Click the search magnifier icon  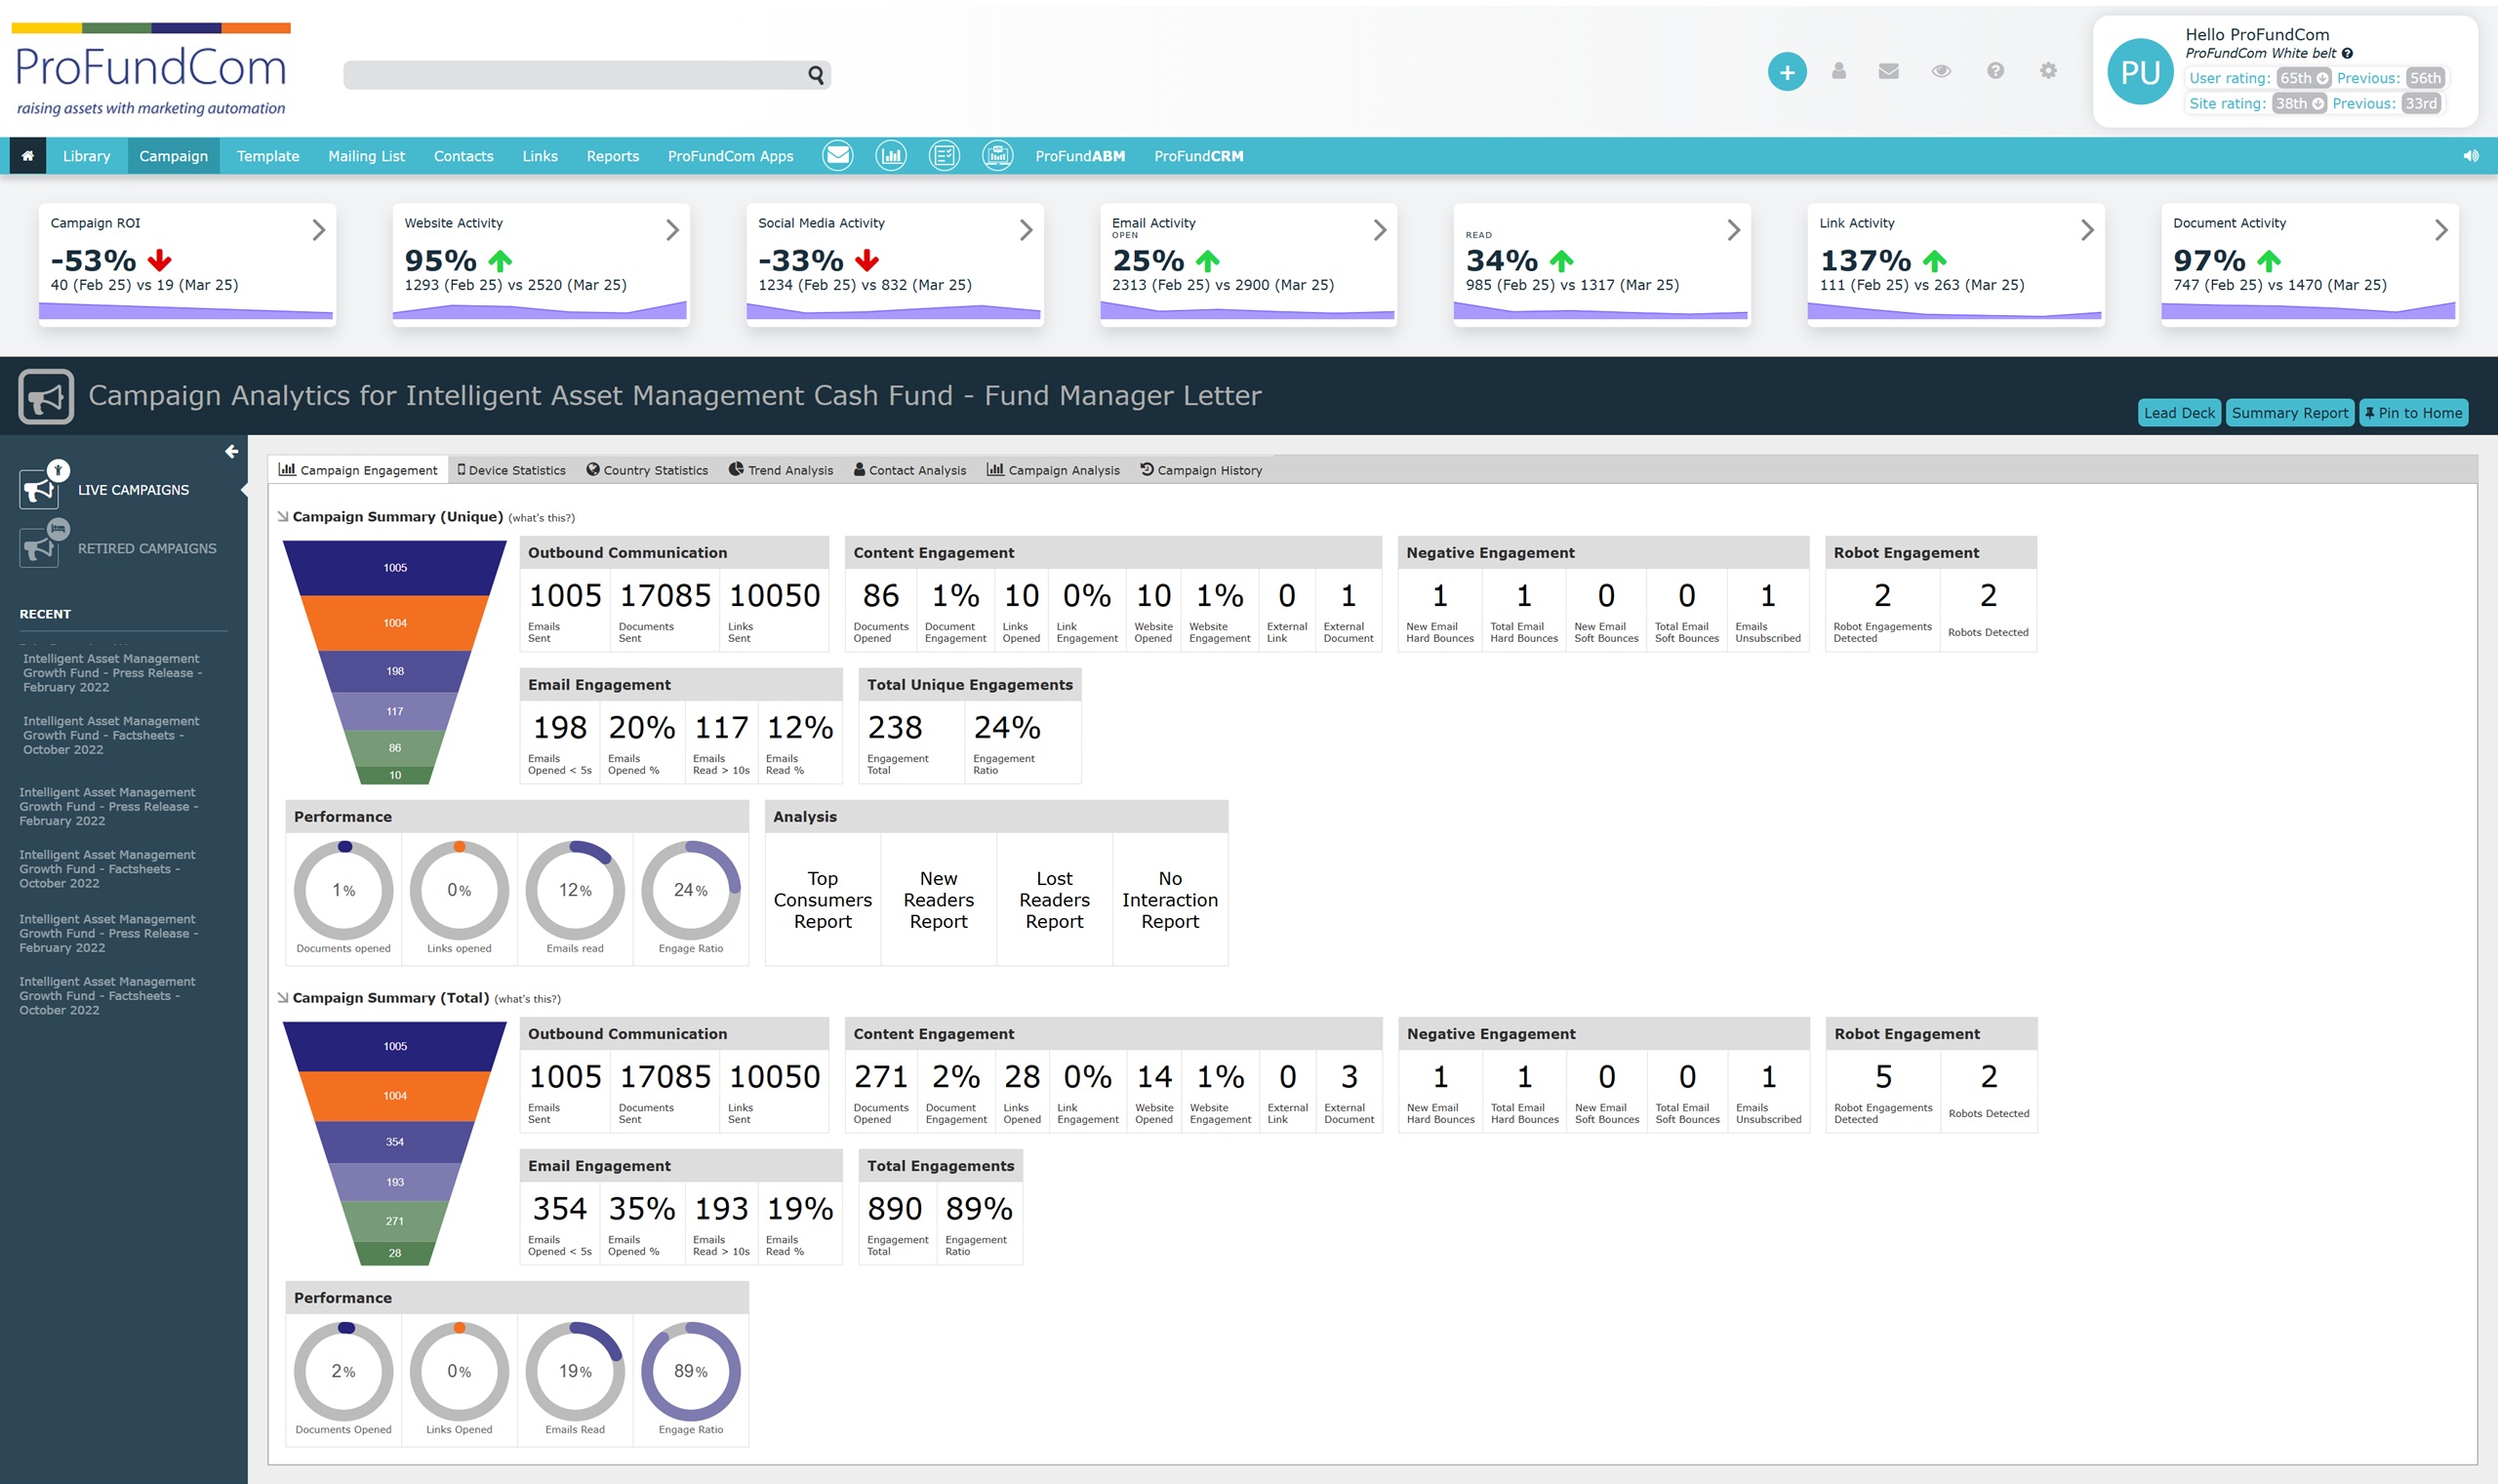tap(816, 75)
